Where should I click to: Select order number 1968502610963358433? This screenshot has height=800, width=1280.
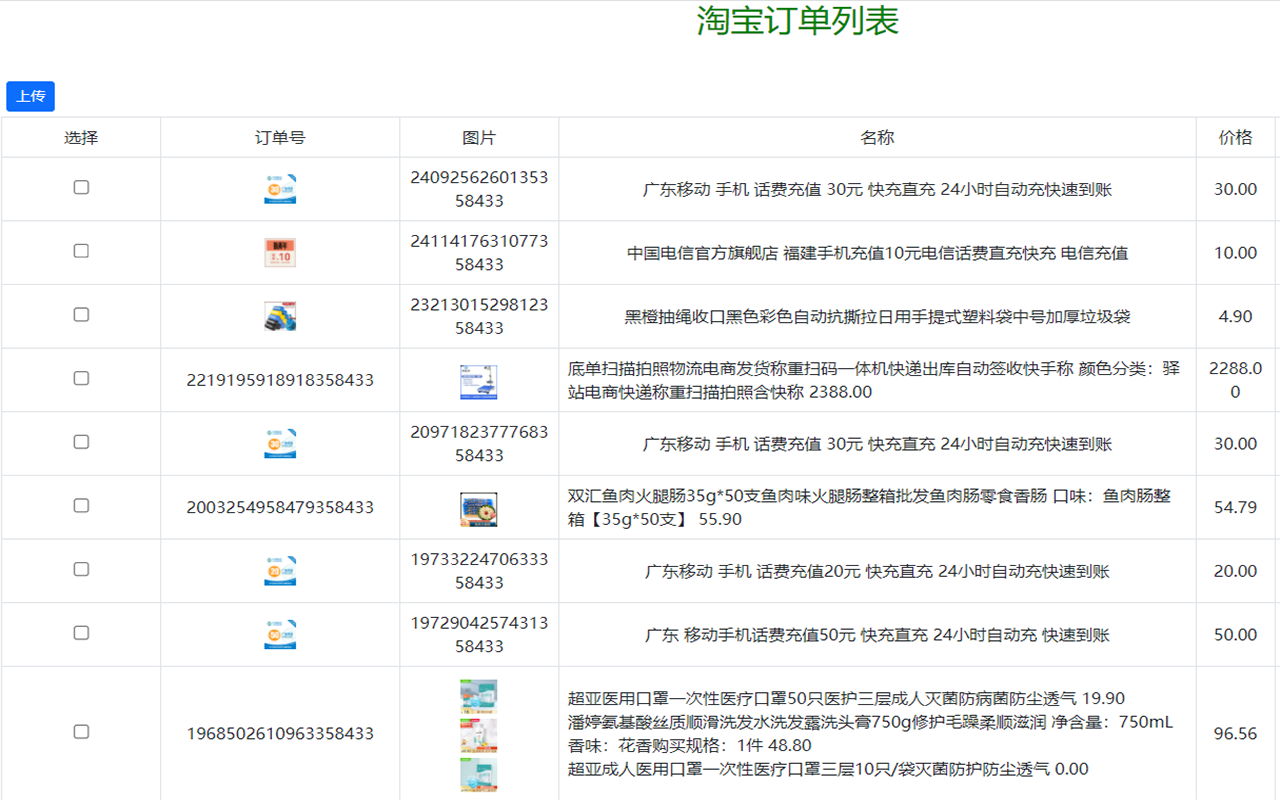coord(280,733)
